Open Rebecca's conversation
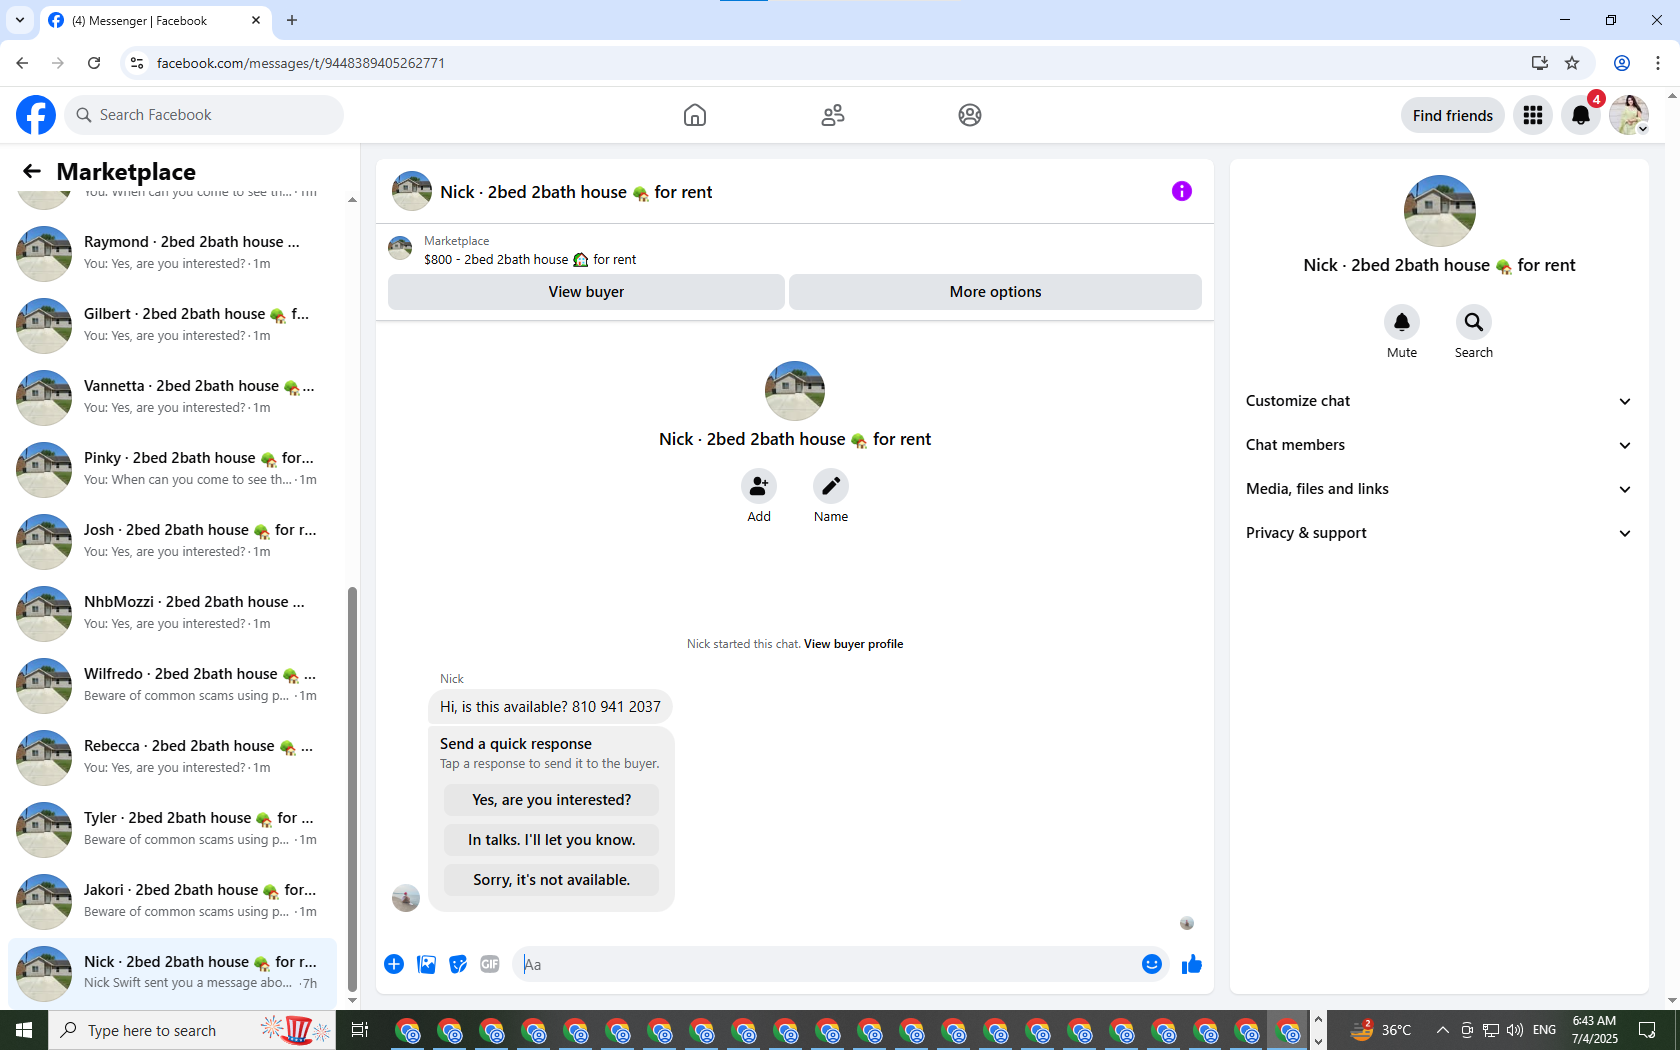 pyautogui.click(x=172, y=756)
